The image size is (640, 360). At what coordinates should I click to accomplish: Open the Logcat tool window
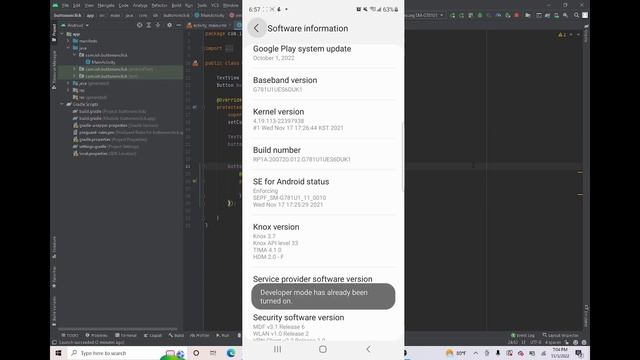[x=153, y=335]
